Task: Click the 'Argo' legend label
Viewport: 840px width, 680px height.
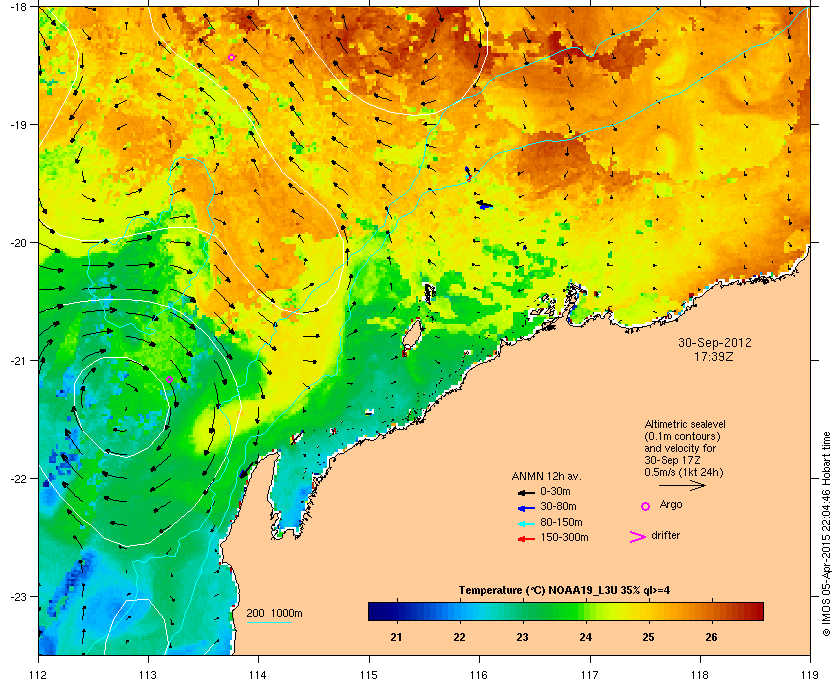Action: pos(671,504)
